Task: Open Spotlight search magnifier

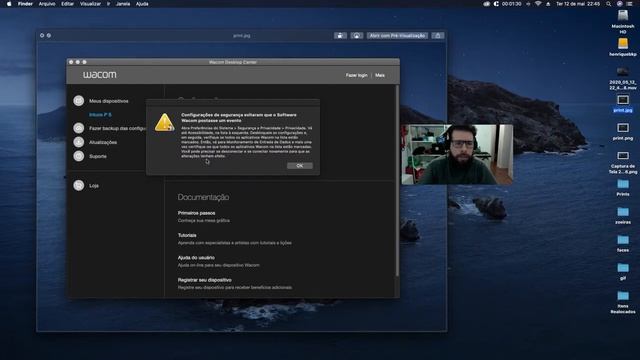Action: click(609, 4)
